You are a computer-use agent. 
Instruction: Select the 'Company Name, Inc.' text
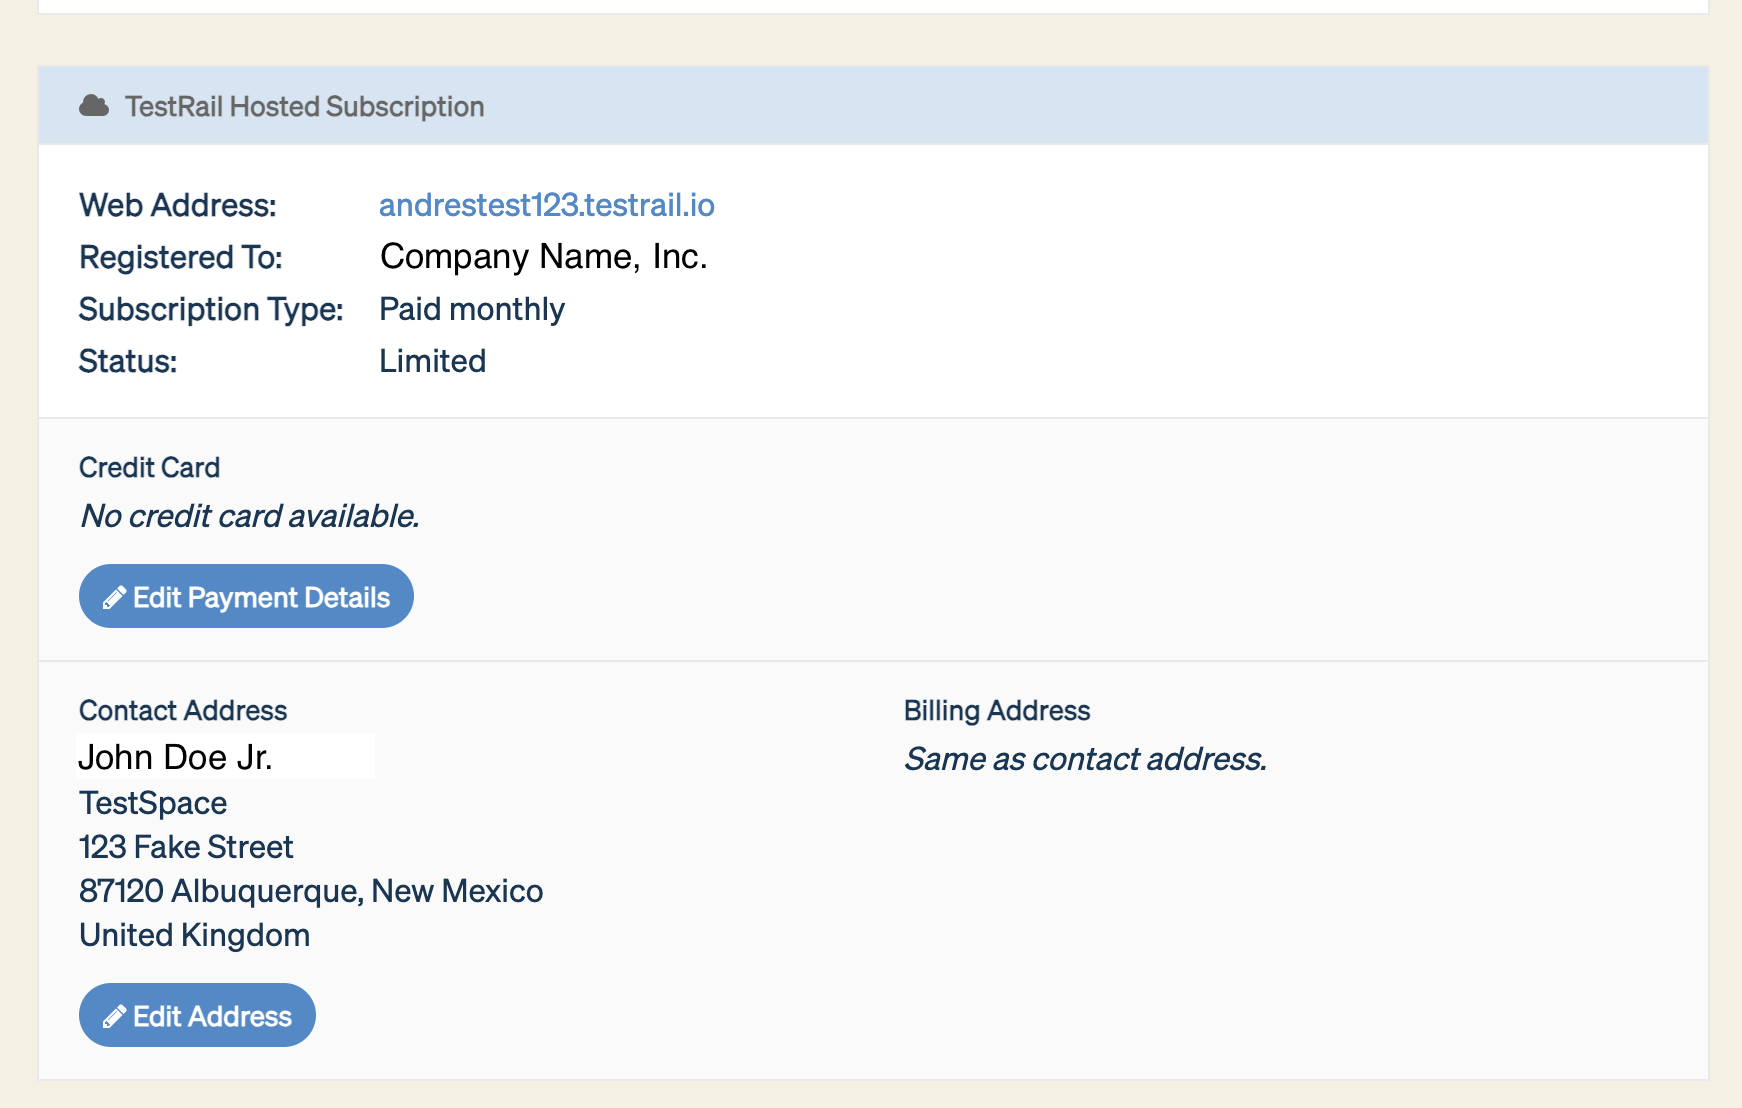(x=544, y=257)
